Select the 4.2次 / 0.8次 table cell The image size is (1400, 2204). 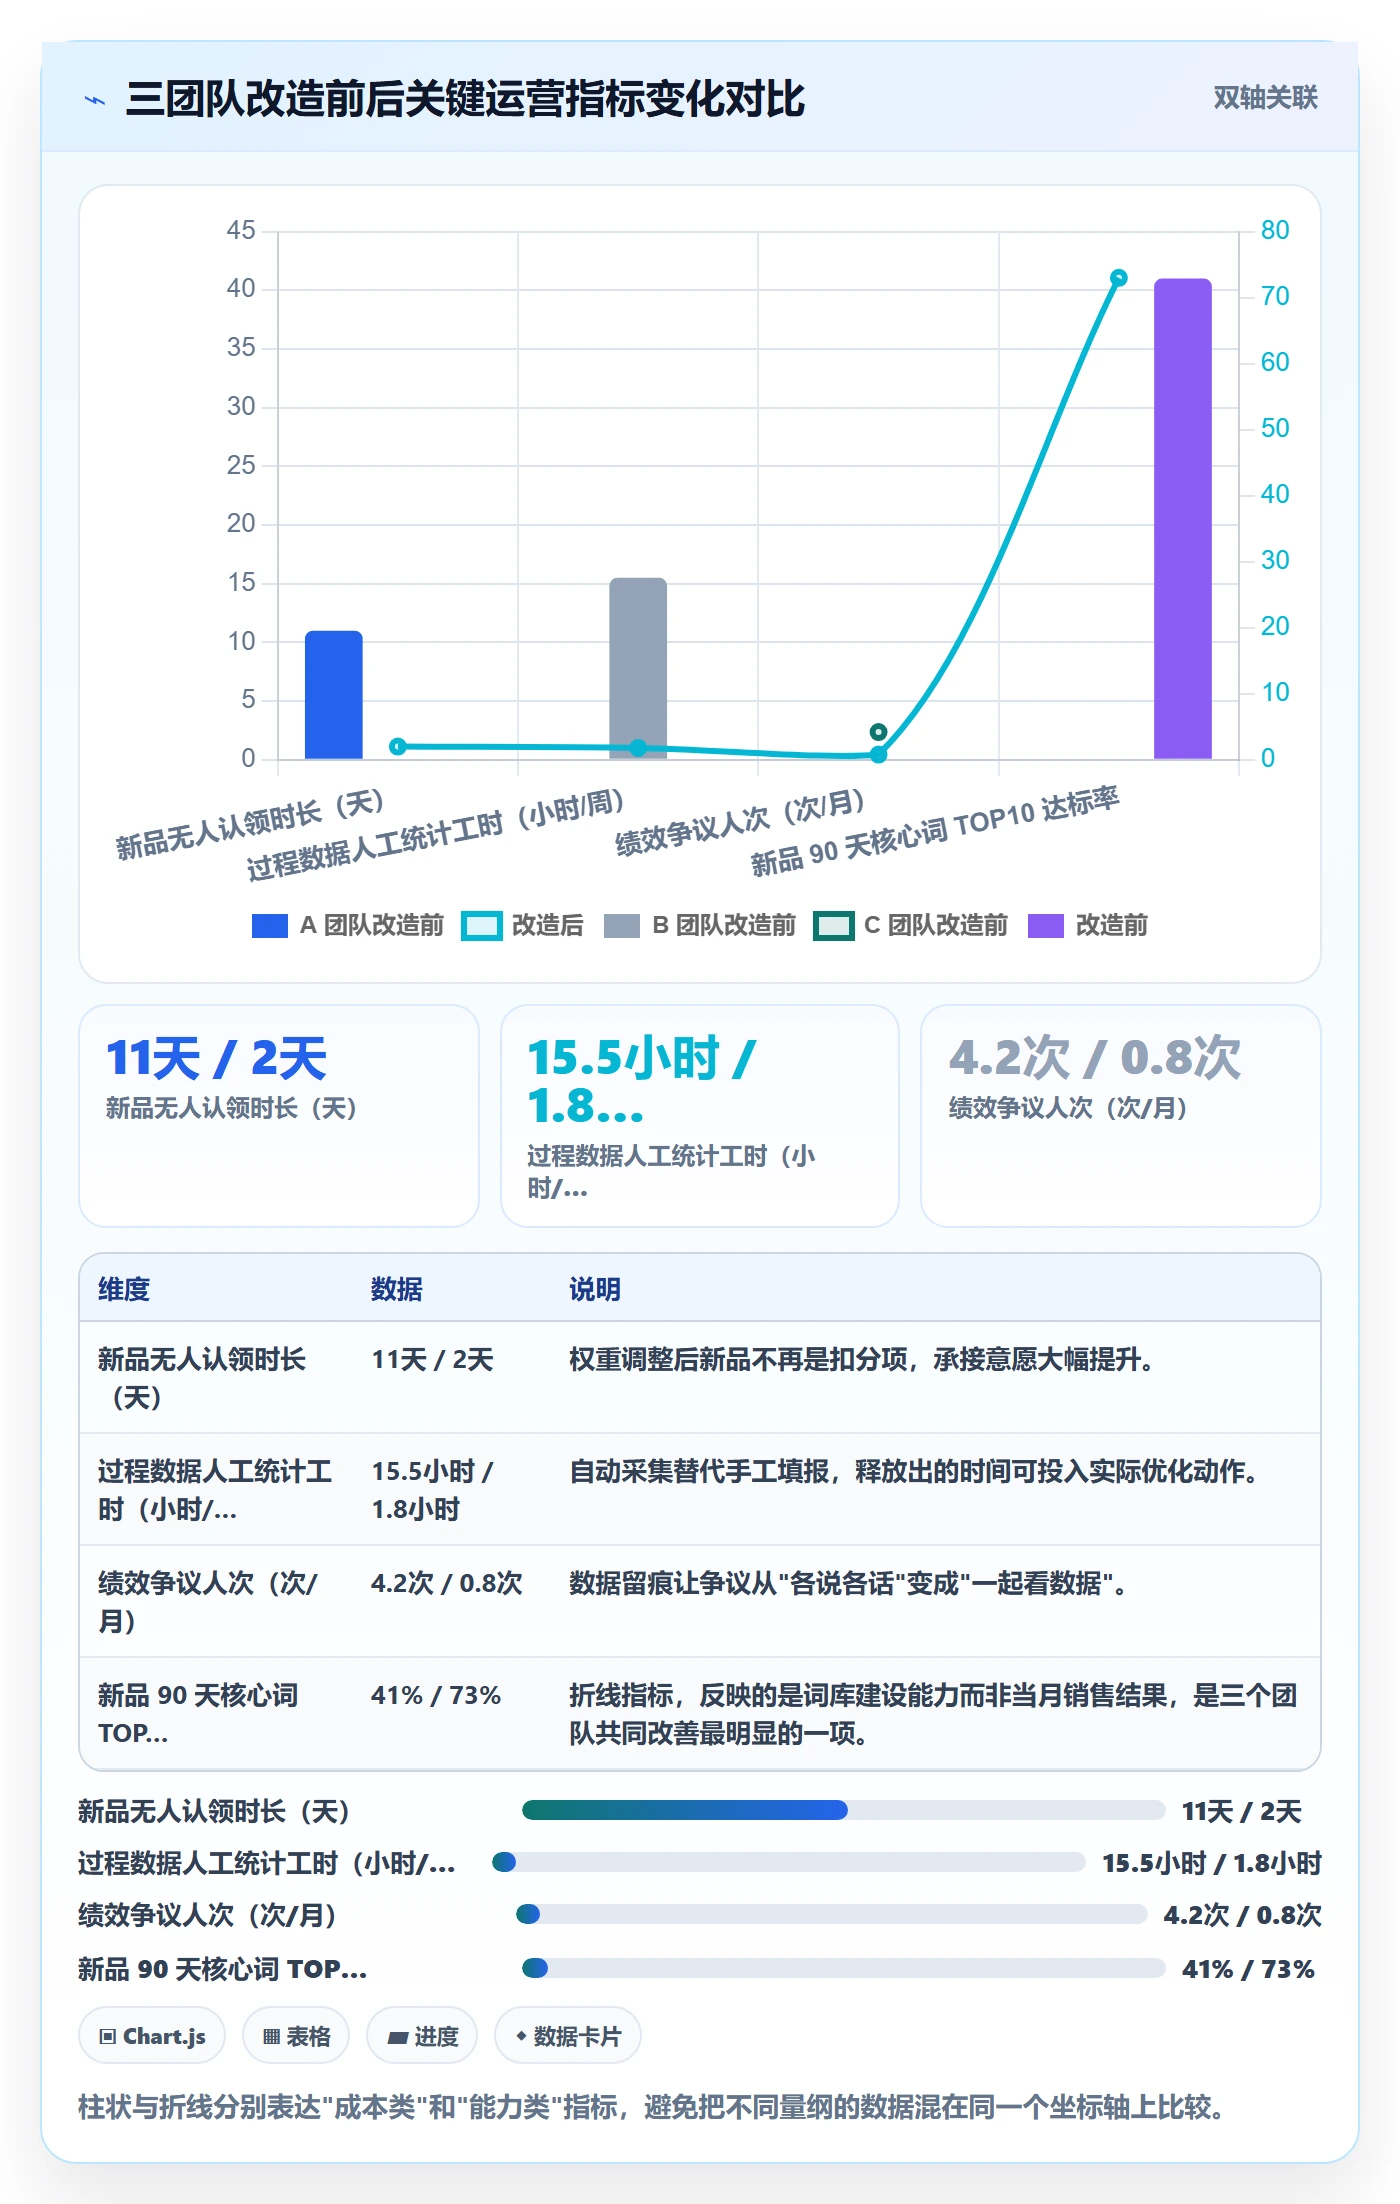447,1583
